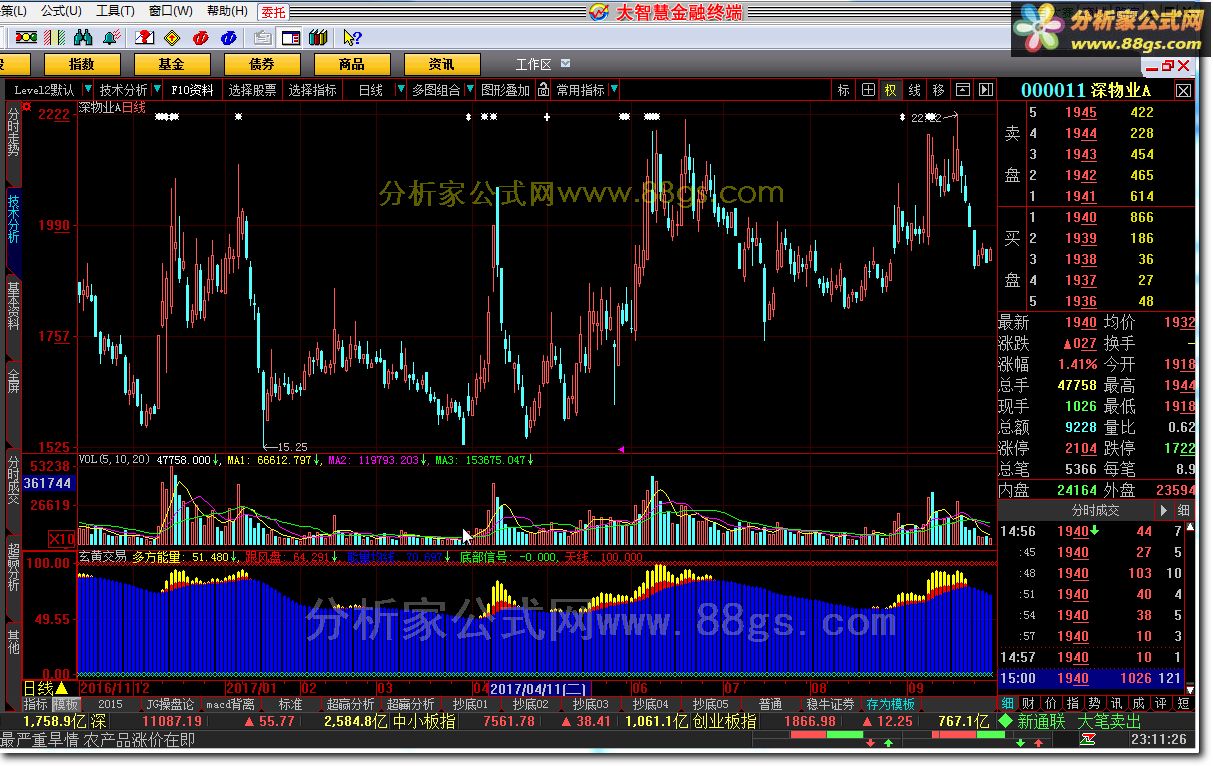The height and width of the screenshot is (766, 1213).
Task: Click the striped bars toolbar icon
Action: click(x=54, y=38)
